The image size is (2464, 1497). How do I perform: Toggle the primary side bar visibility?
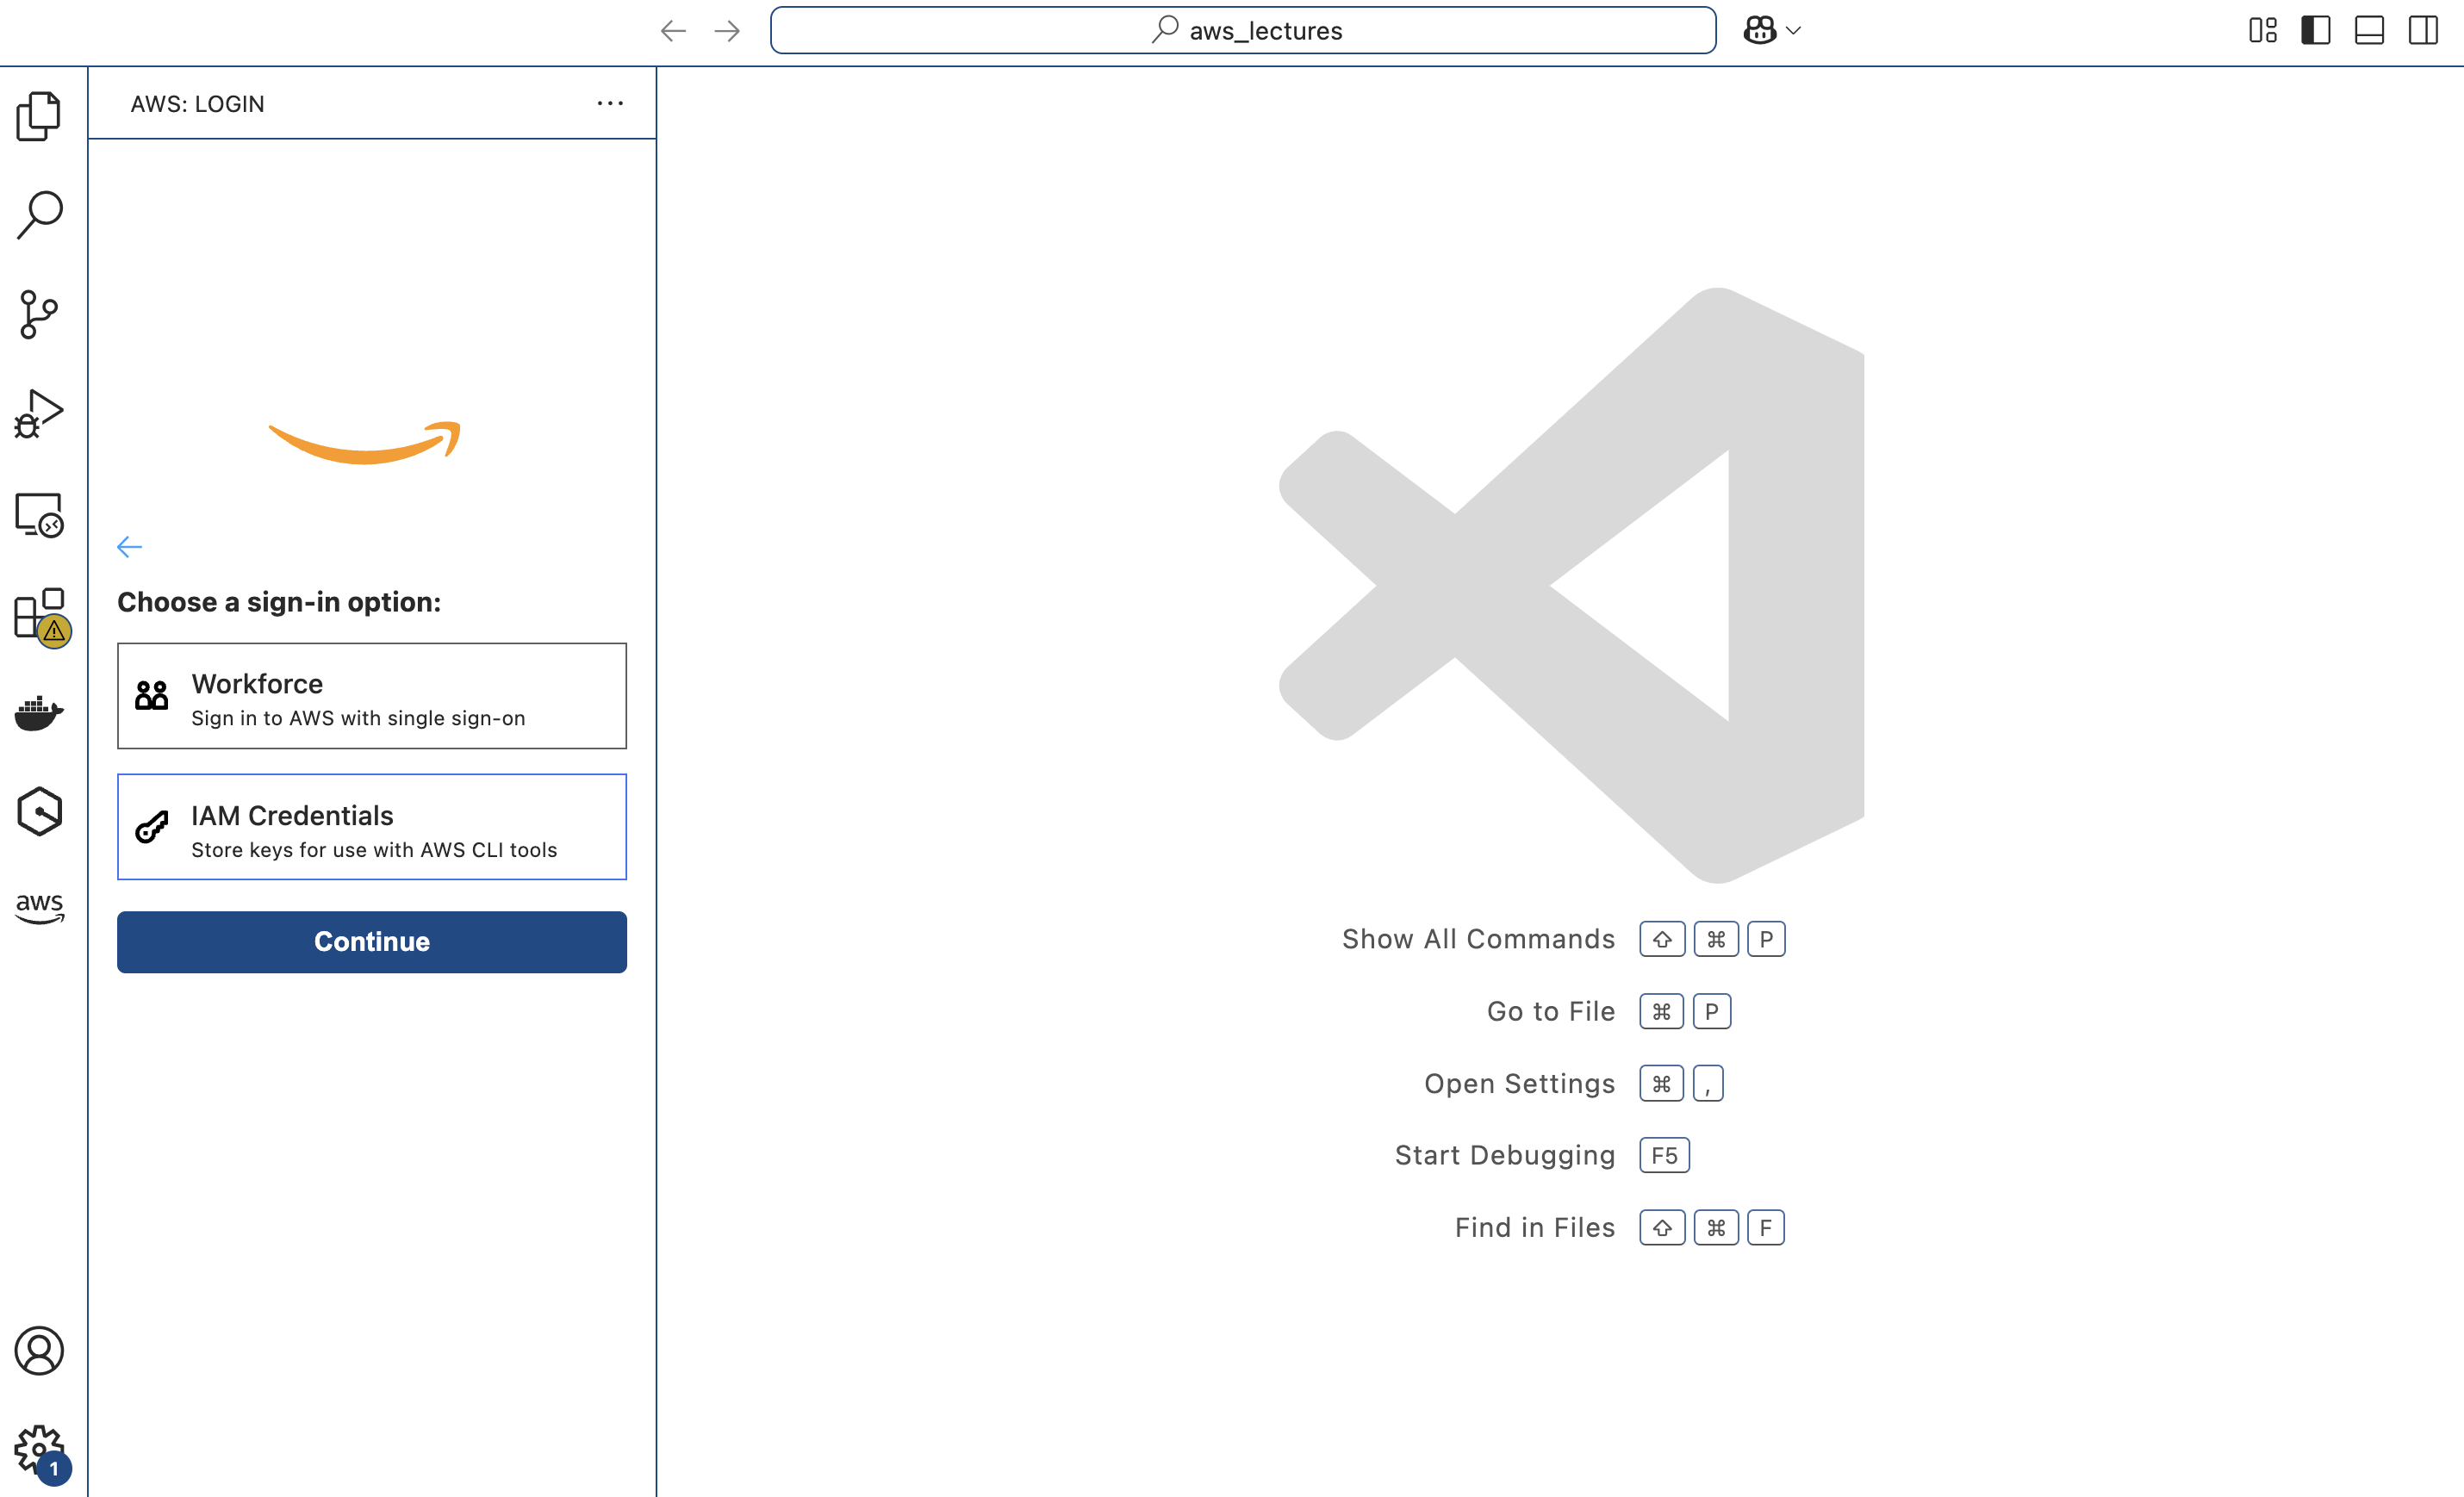pos(2316,30)
